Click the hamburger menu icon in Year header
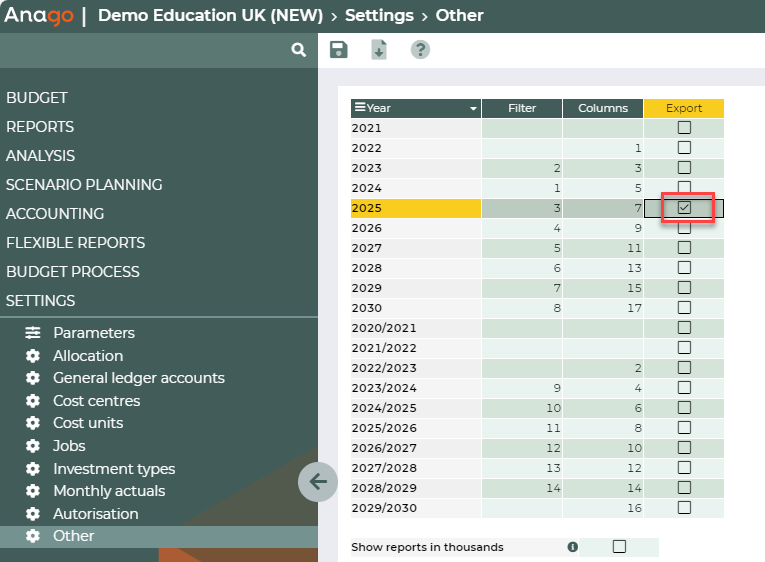 pos(360,107)
